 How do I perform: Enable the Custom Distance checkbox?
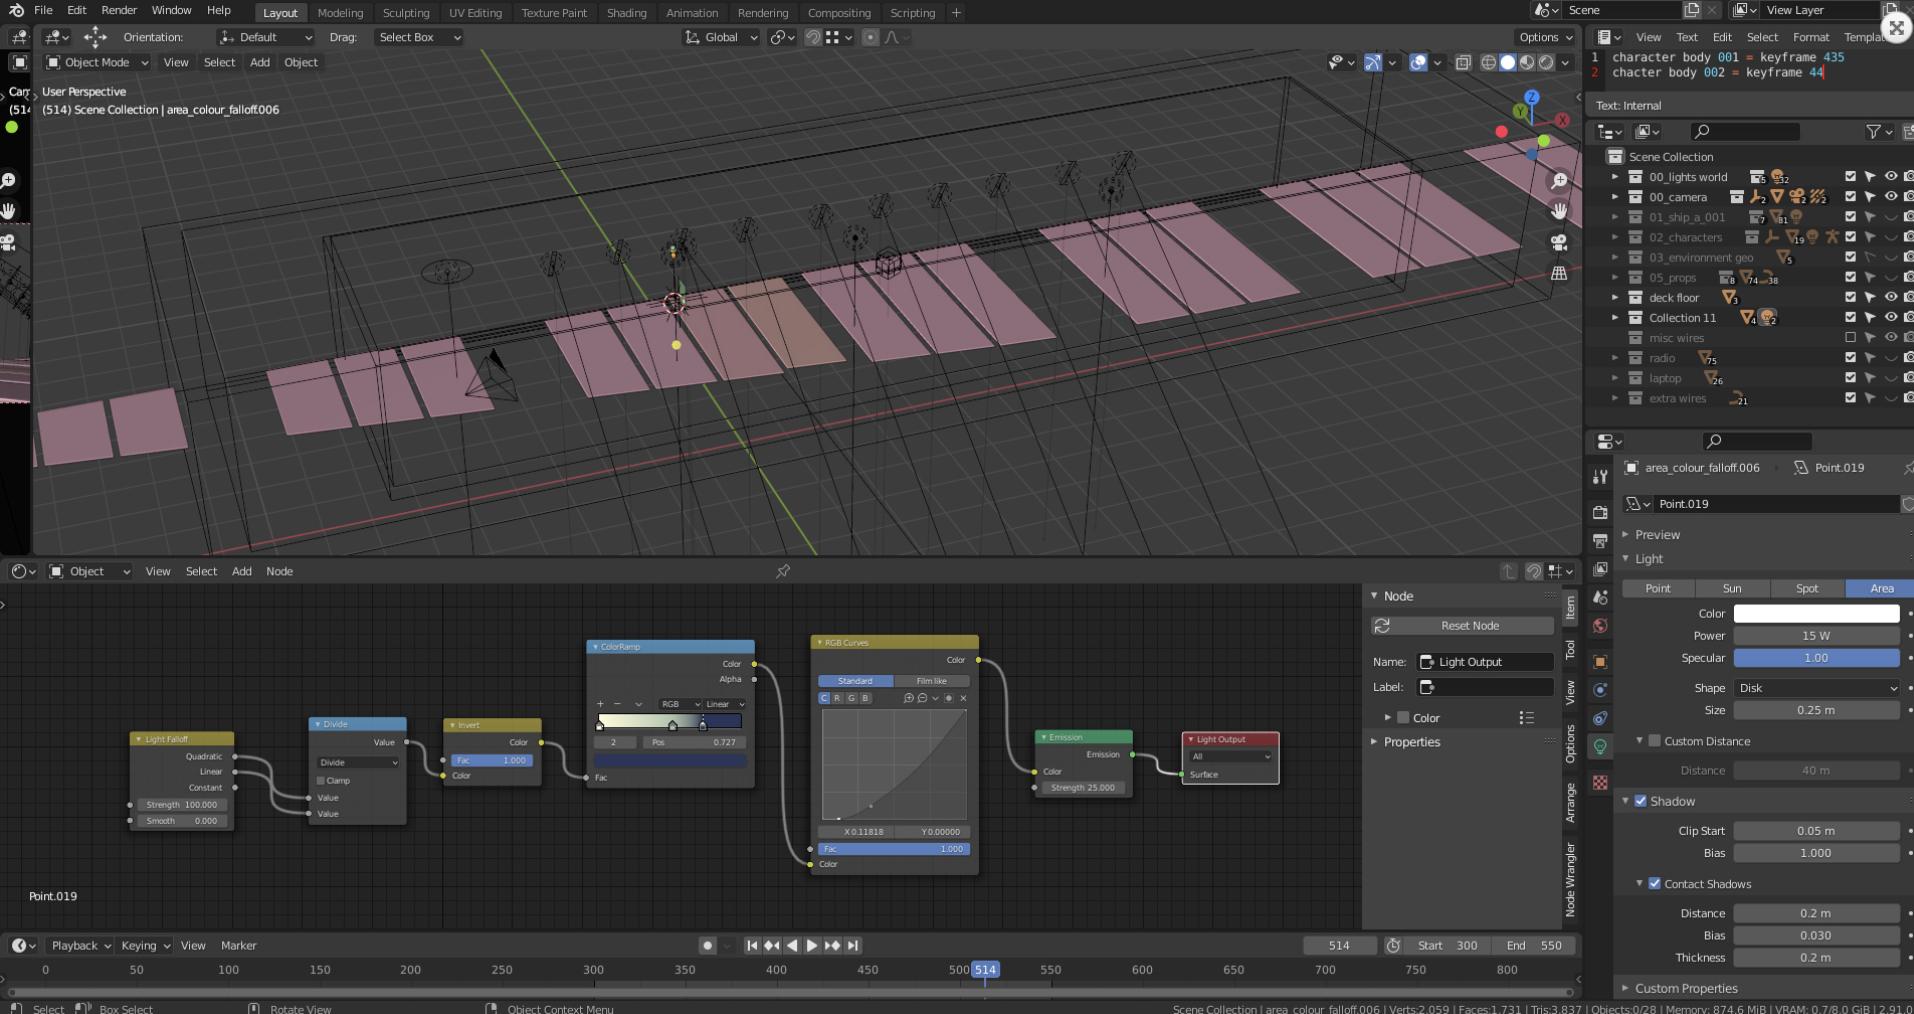[x=1654, y=741]
